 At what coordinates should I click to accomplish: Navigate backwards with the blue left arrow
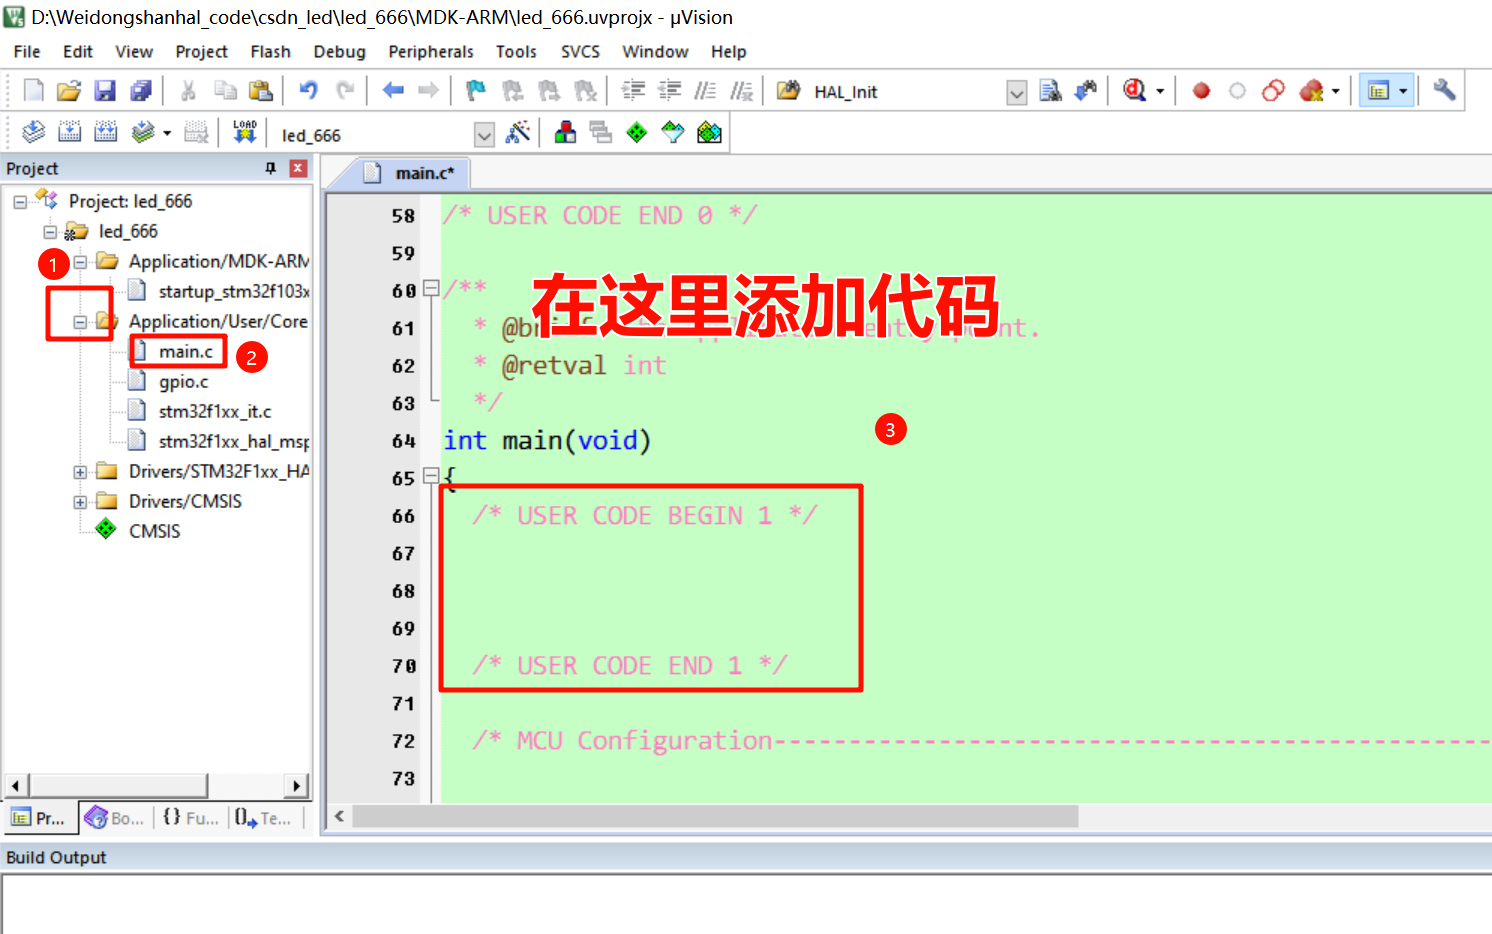(x=393, y=91)
